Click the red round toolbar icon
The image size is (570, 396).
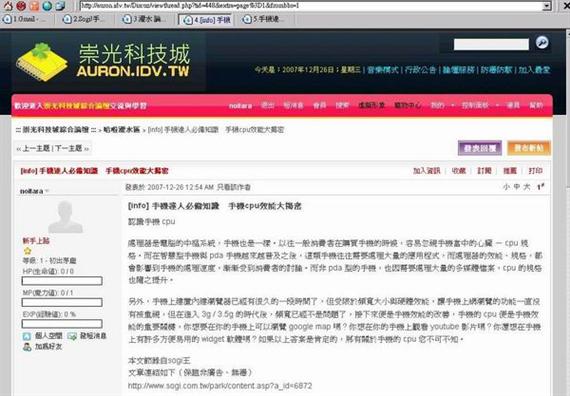(x=21, y=5)
